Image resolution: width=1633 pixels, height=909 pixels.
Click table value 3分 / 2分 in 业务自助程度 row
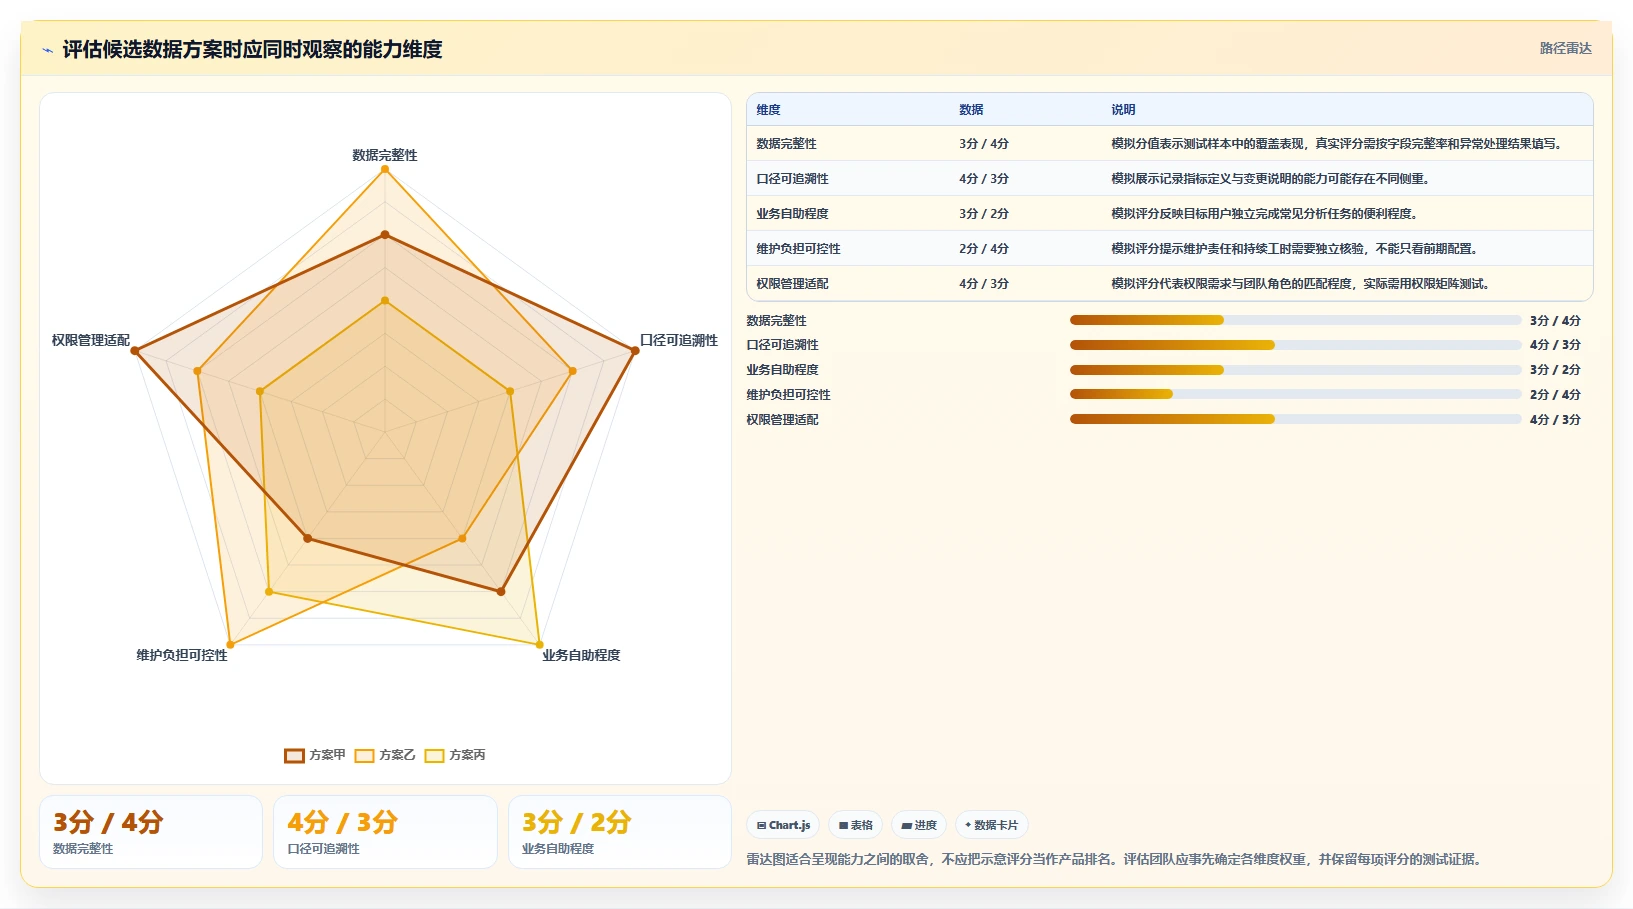(x=984, y=214)
